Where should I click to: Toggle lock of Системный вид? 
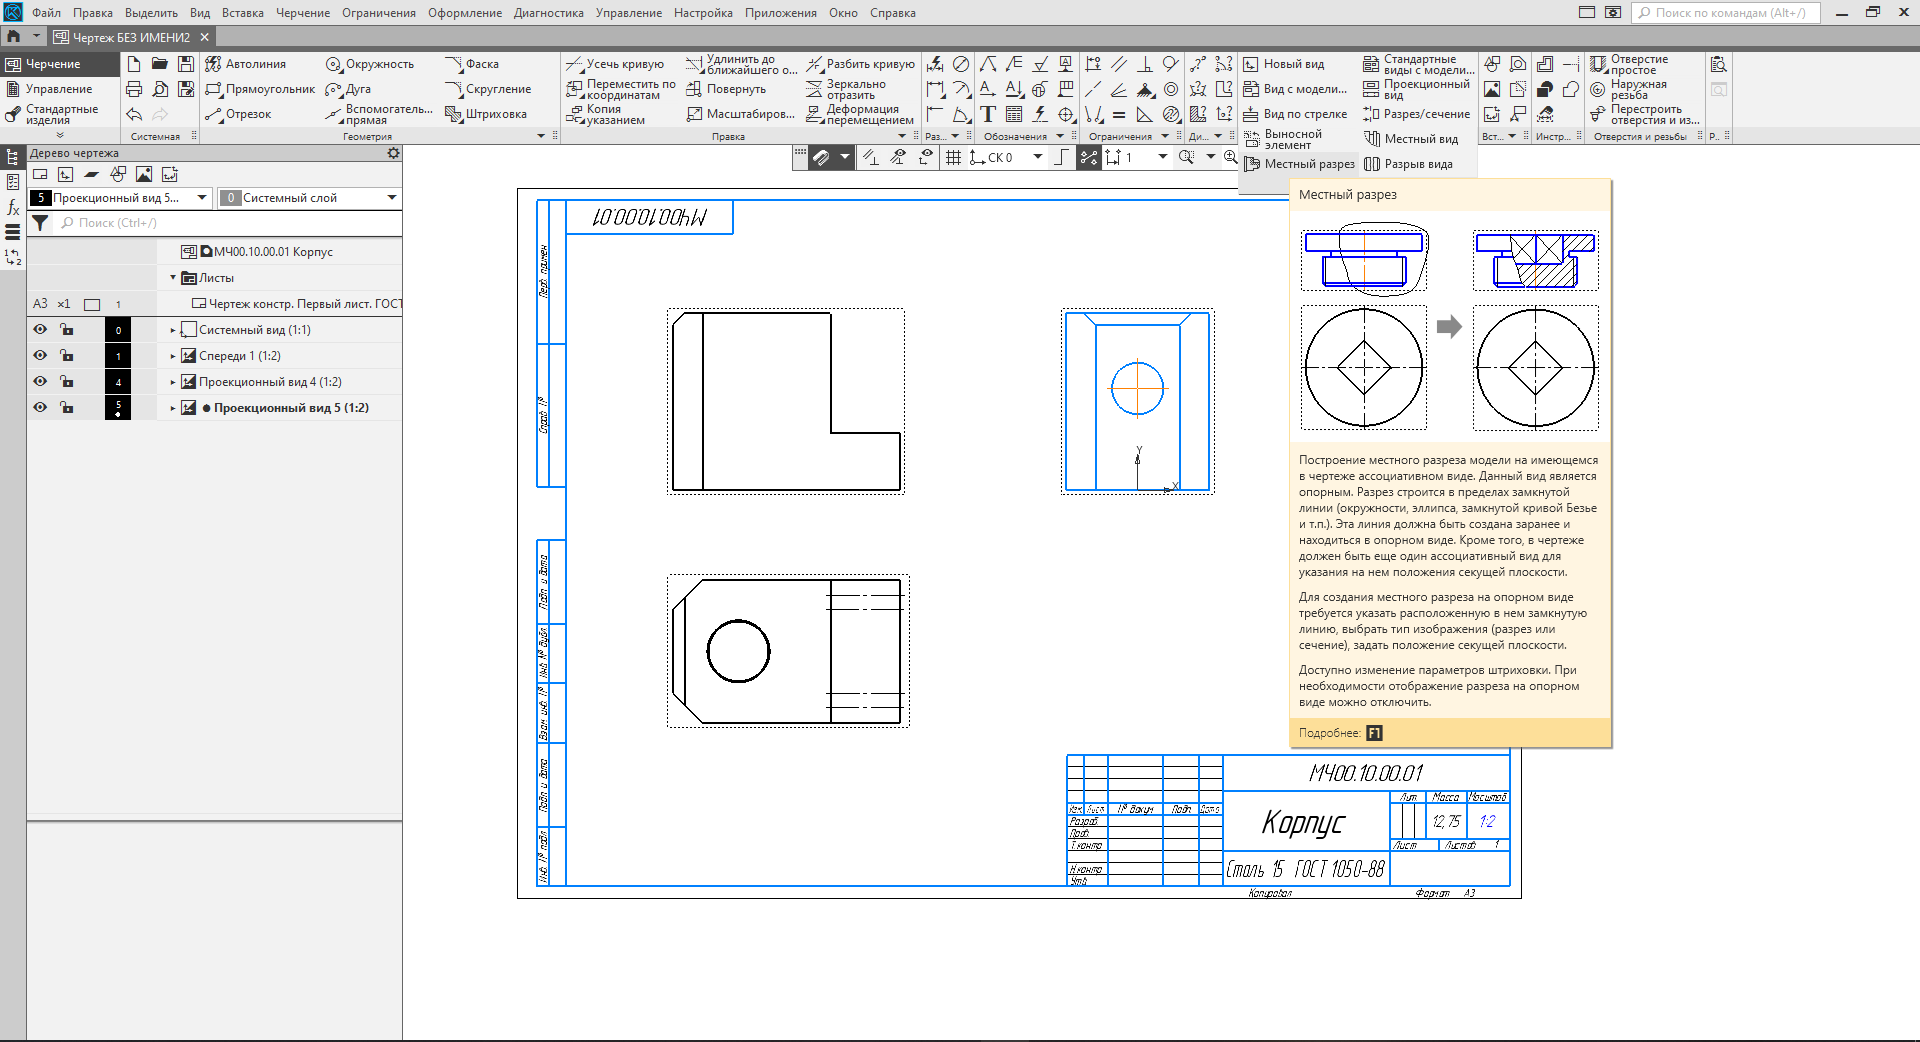tap(66, 329)
